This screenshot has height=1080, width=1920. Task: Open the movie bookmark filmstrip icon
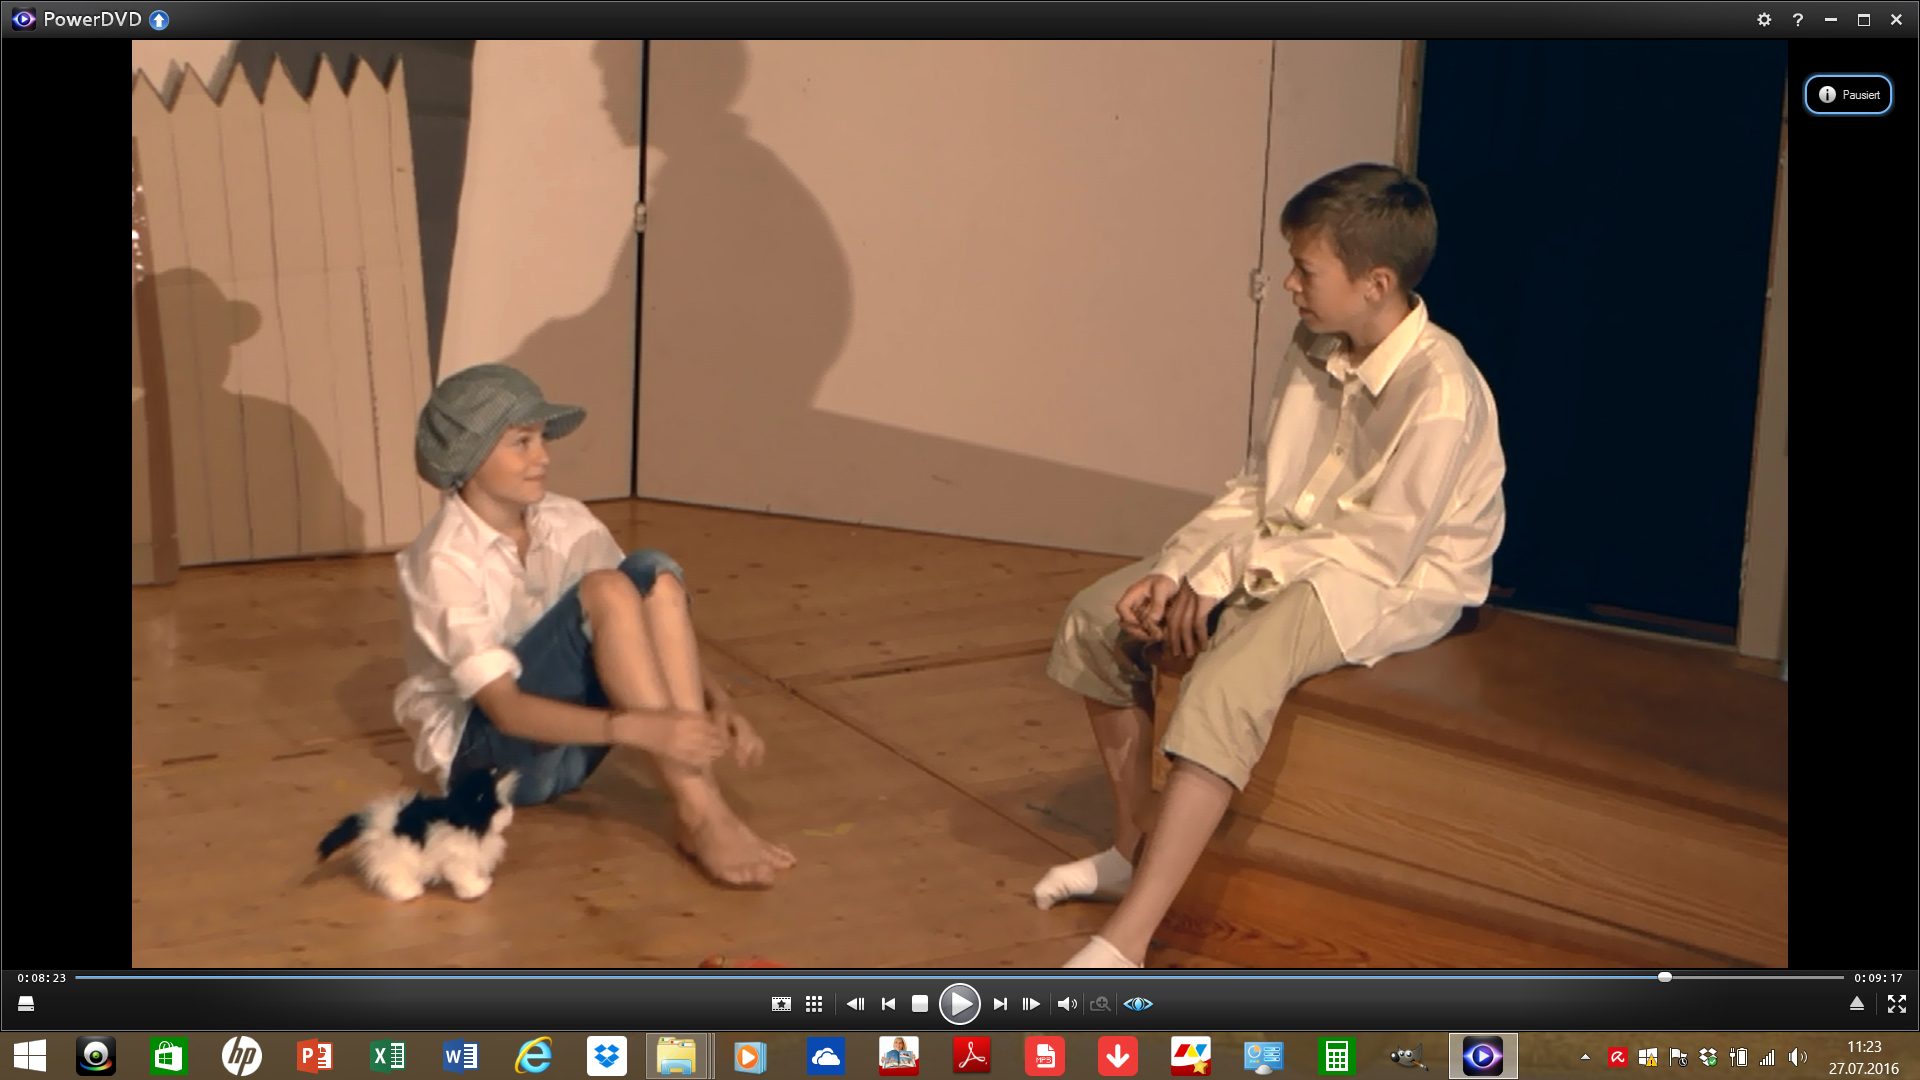pyautogui.click(x=781, y=1004)
